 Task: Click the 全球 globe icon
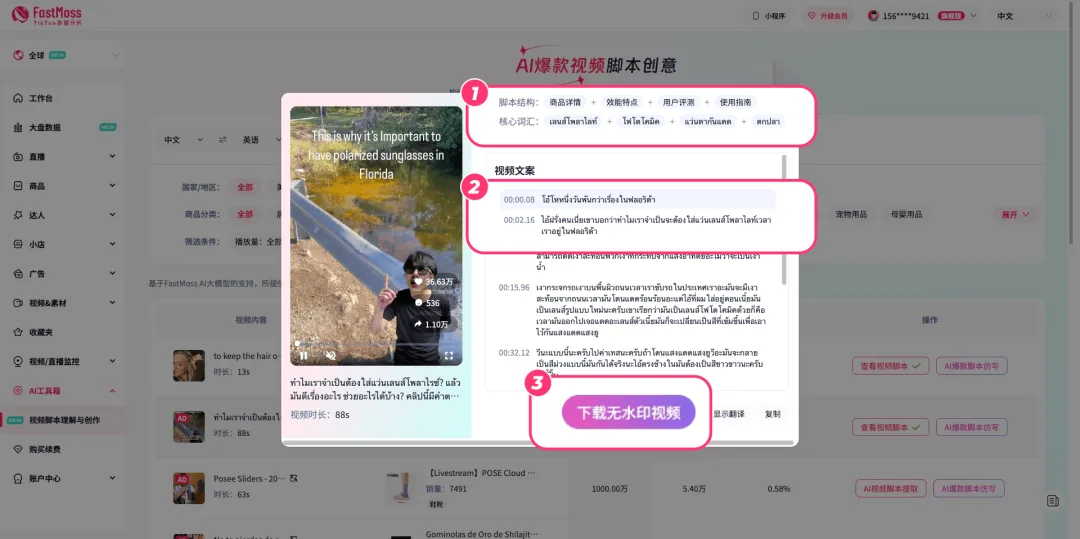(x=18, y=55)
